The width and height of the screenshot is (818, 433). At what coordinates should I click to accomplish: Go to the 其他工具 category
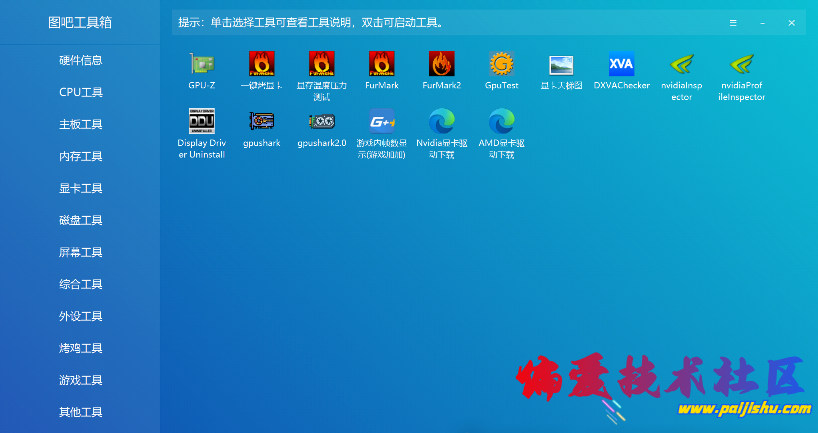(x=81, y=412)
